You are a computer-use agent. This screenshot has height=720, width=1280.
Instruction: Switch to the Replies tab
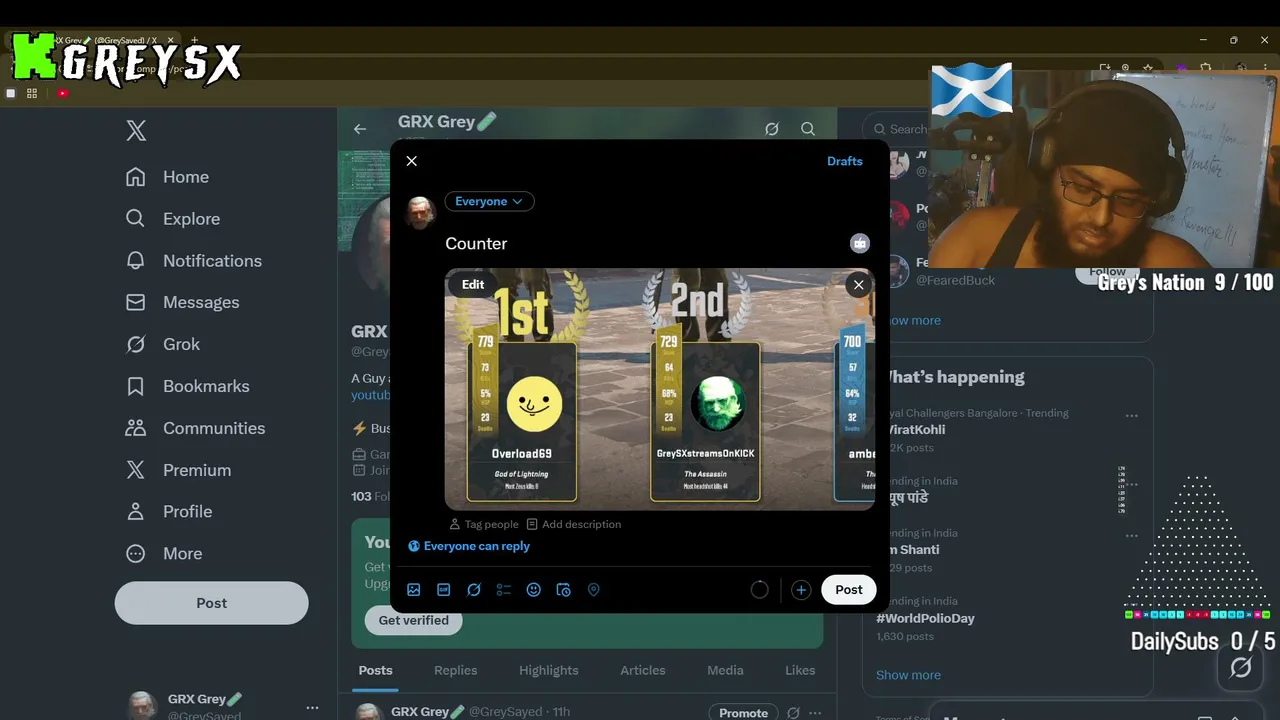(456, 670)
